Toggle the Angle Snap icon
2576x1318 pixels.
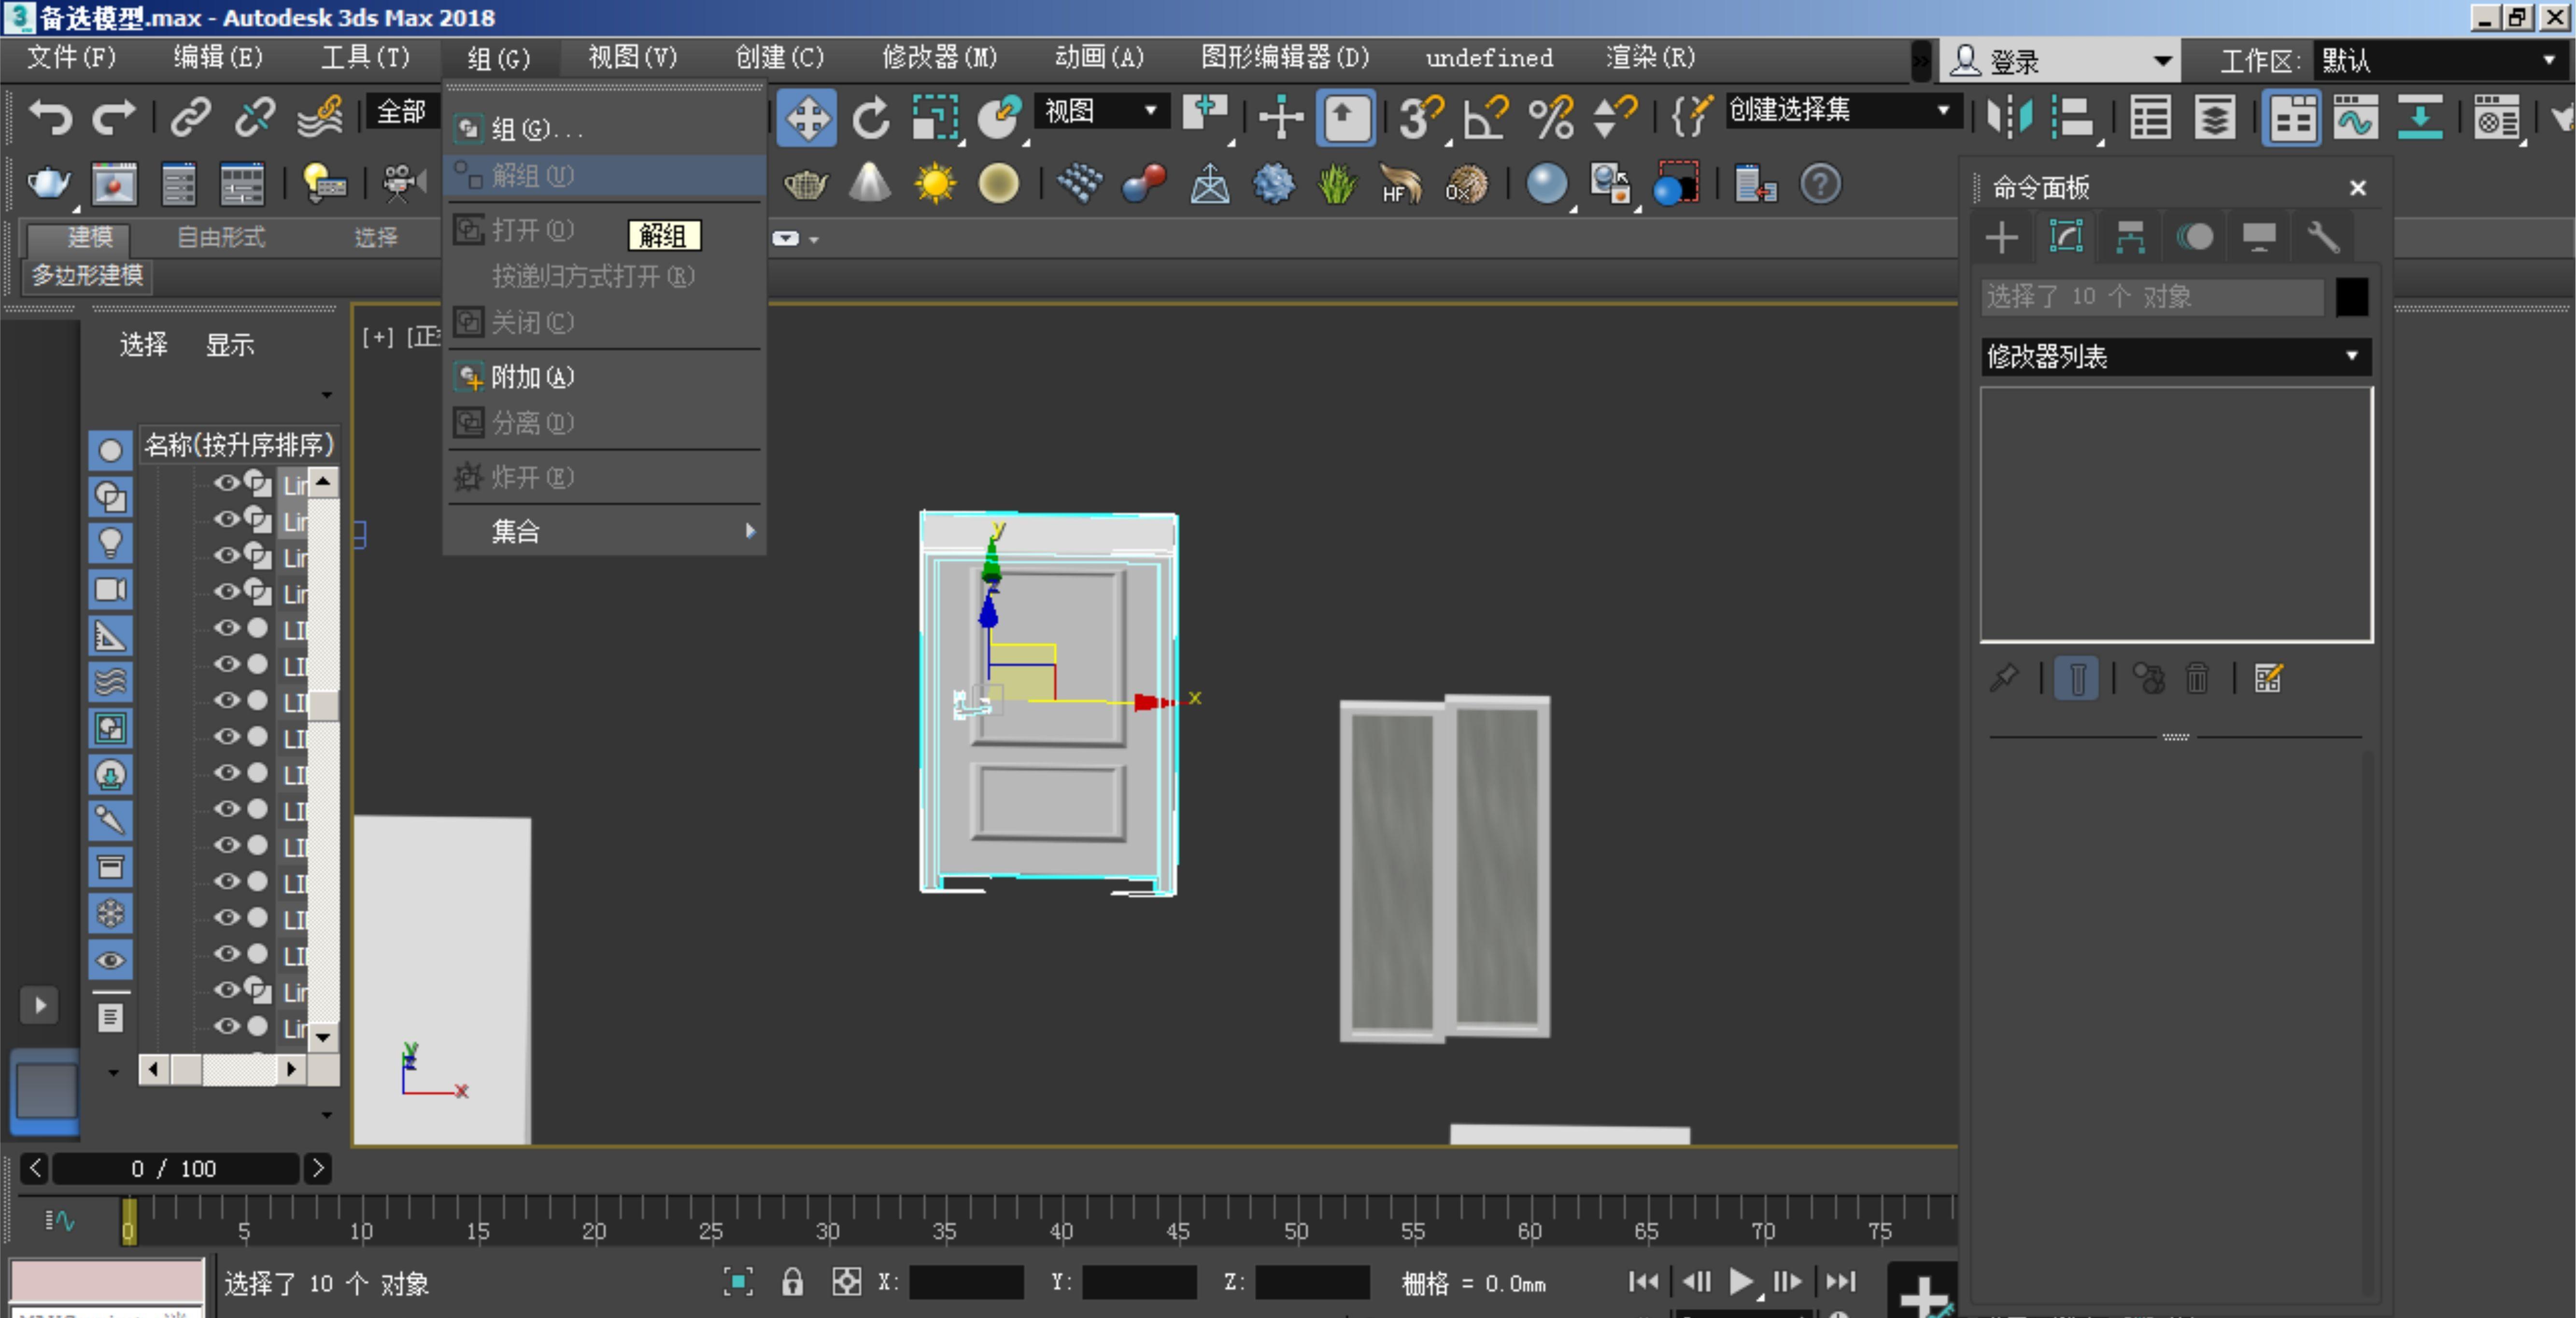(x=1485, y=118)
